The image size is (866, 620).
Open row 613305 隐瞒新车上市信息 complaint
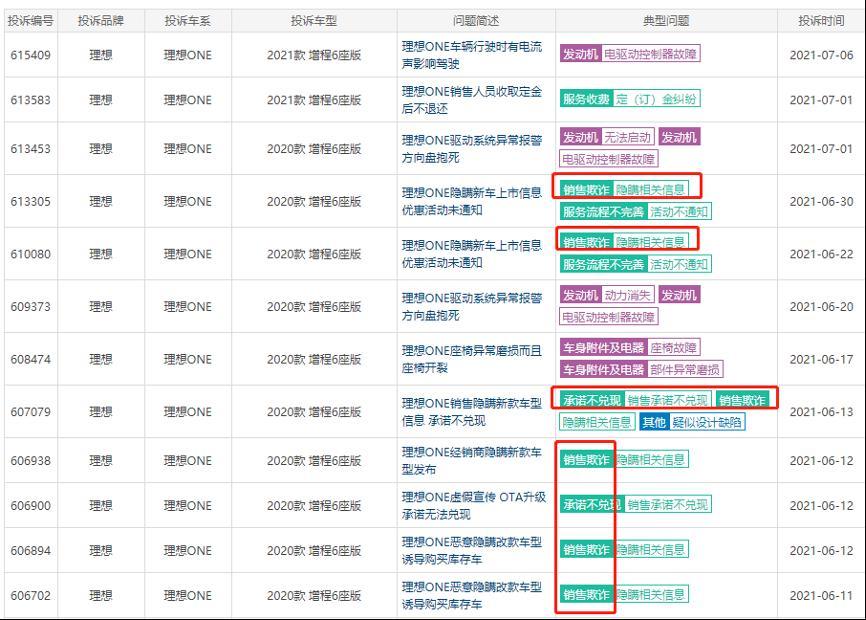(x=472, y=201)
